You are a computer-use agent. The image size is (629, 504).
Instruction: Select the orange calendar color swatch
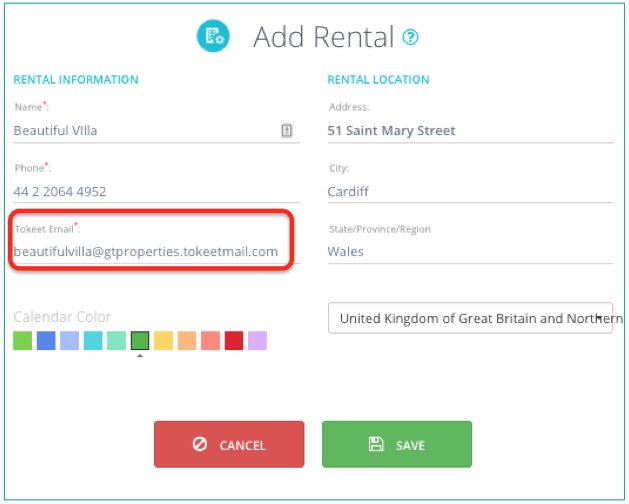pos(187,341)
